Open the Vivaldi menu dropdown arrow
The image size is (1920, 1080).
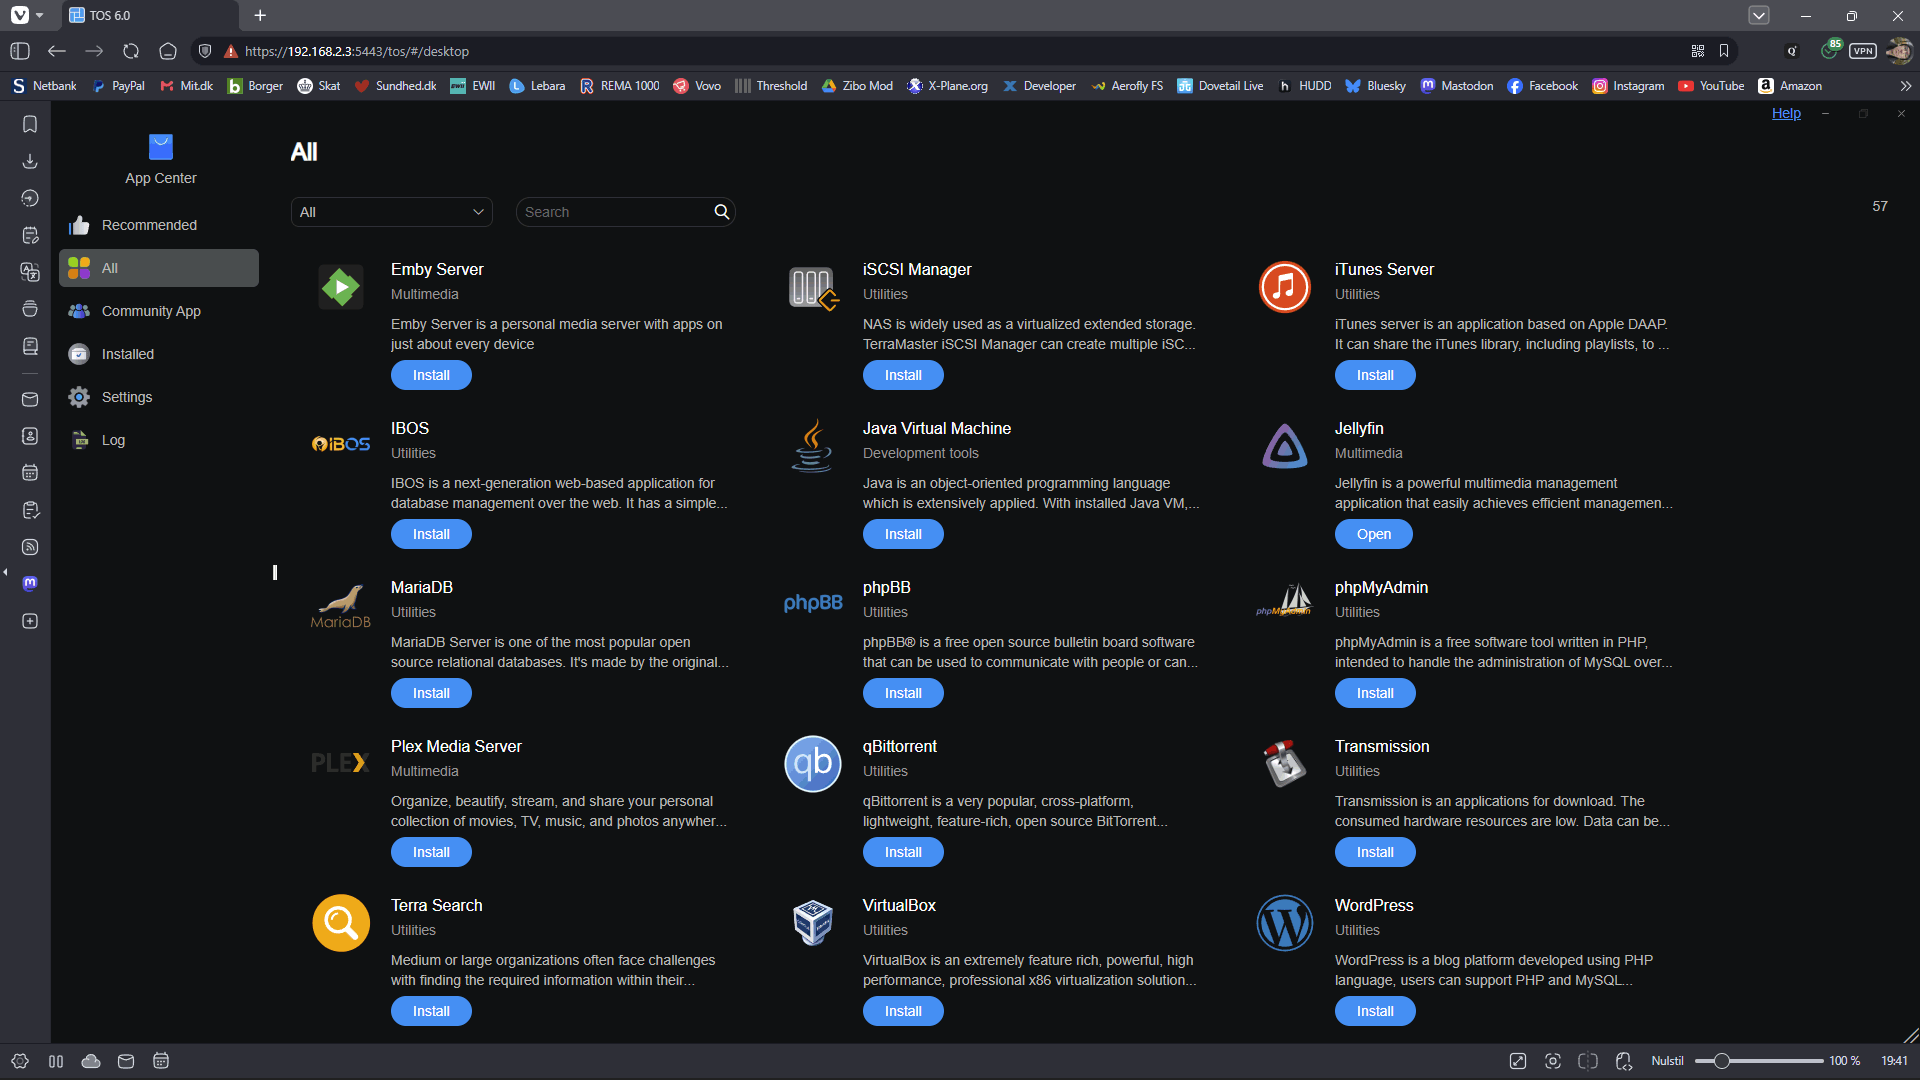coord(40,15)
